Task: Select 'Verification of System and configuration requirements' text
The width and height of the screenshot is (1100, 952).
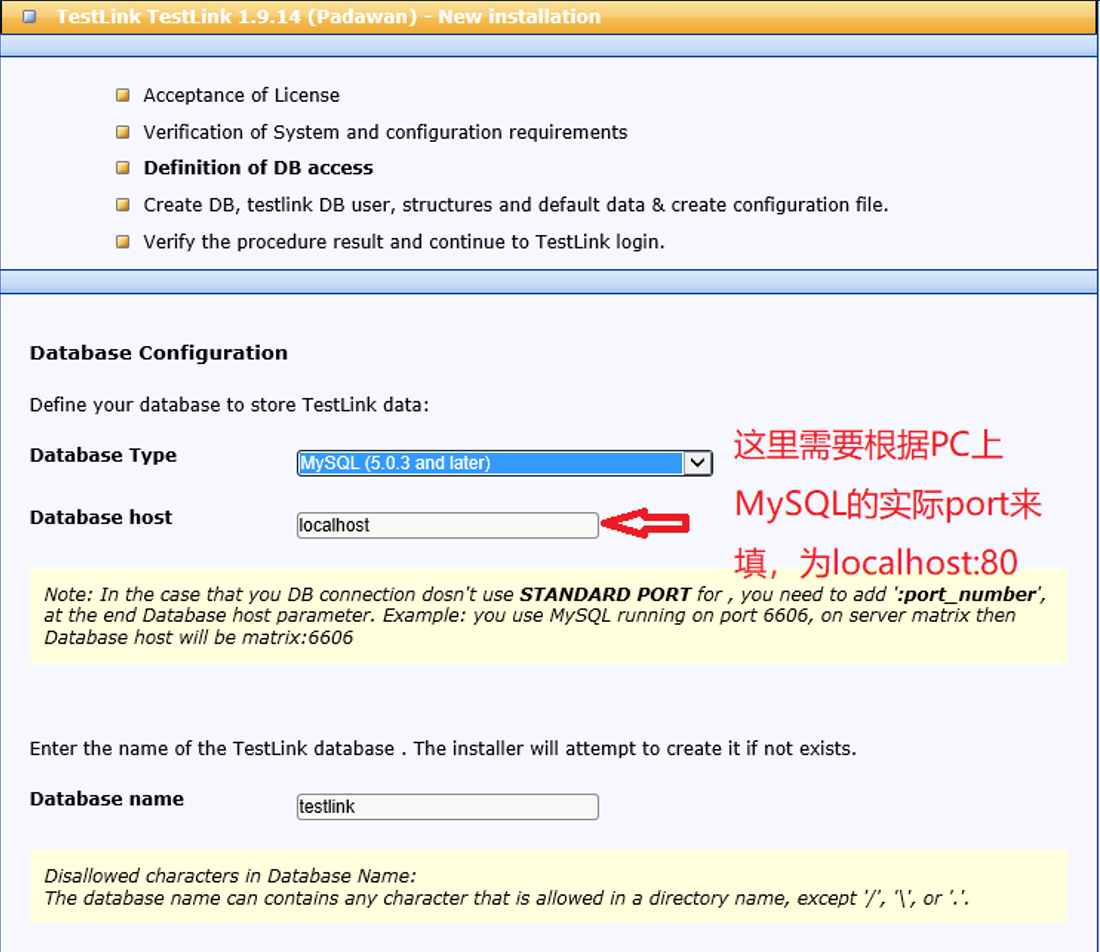Action: click(x=385, y=133)
